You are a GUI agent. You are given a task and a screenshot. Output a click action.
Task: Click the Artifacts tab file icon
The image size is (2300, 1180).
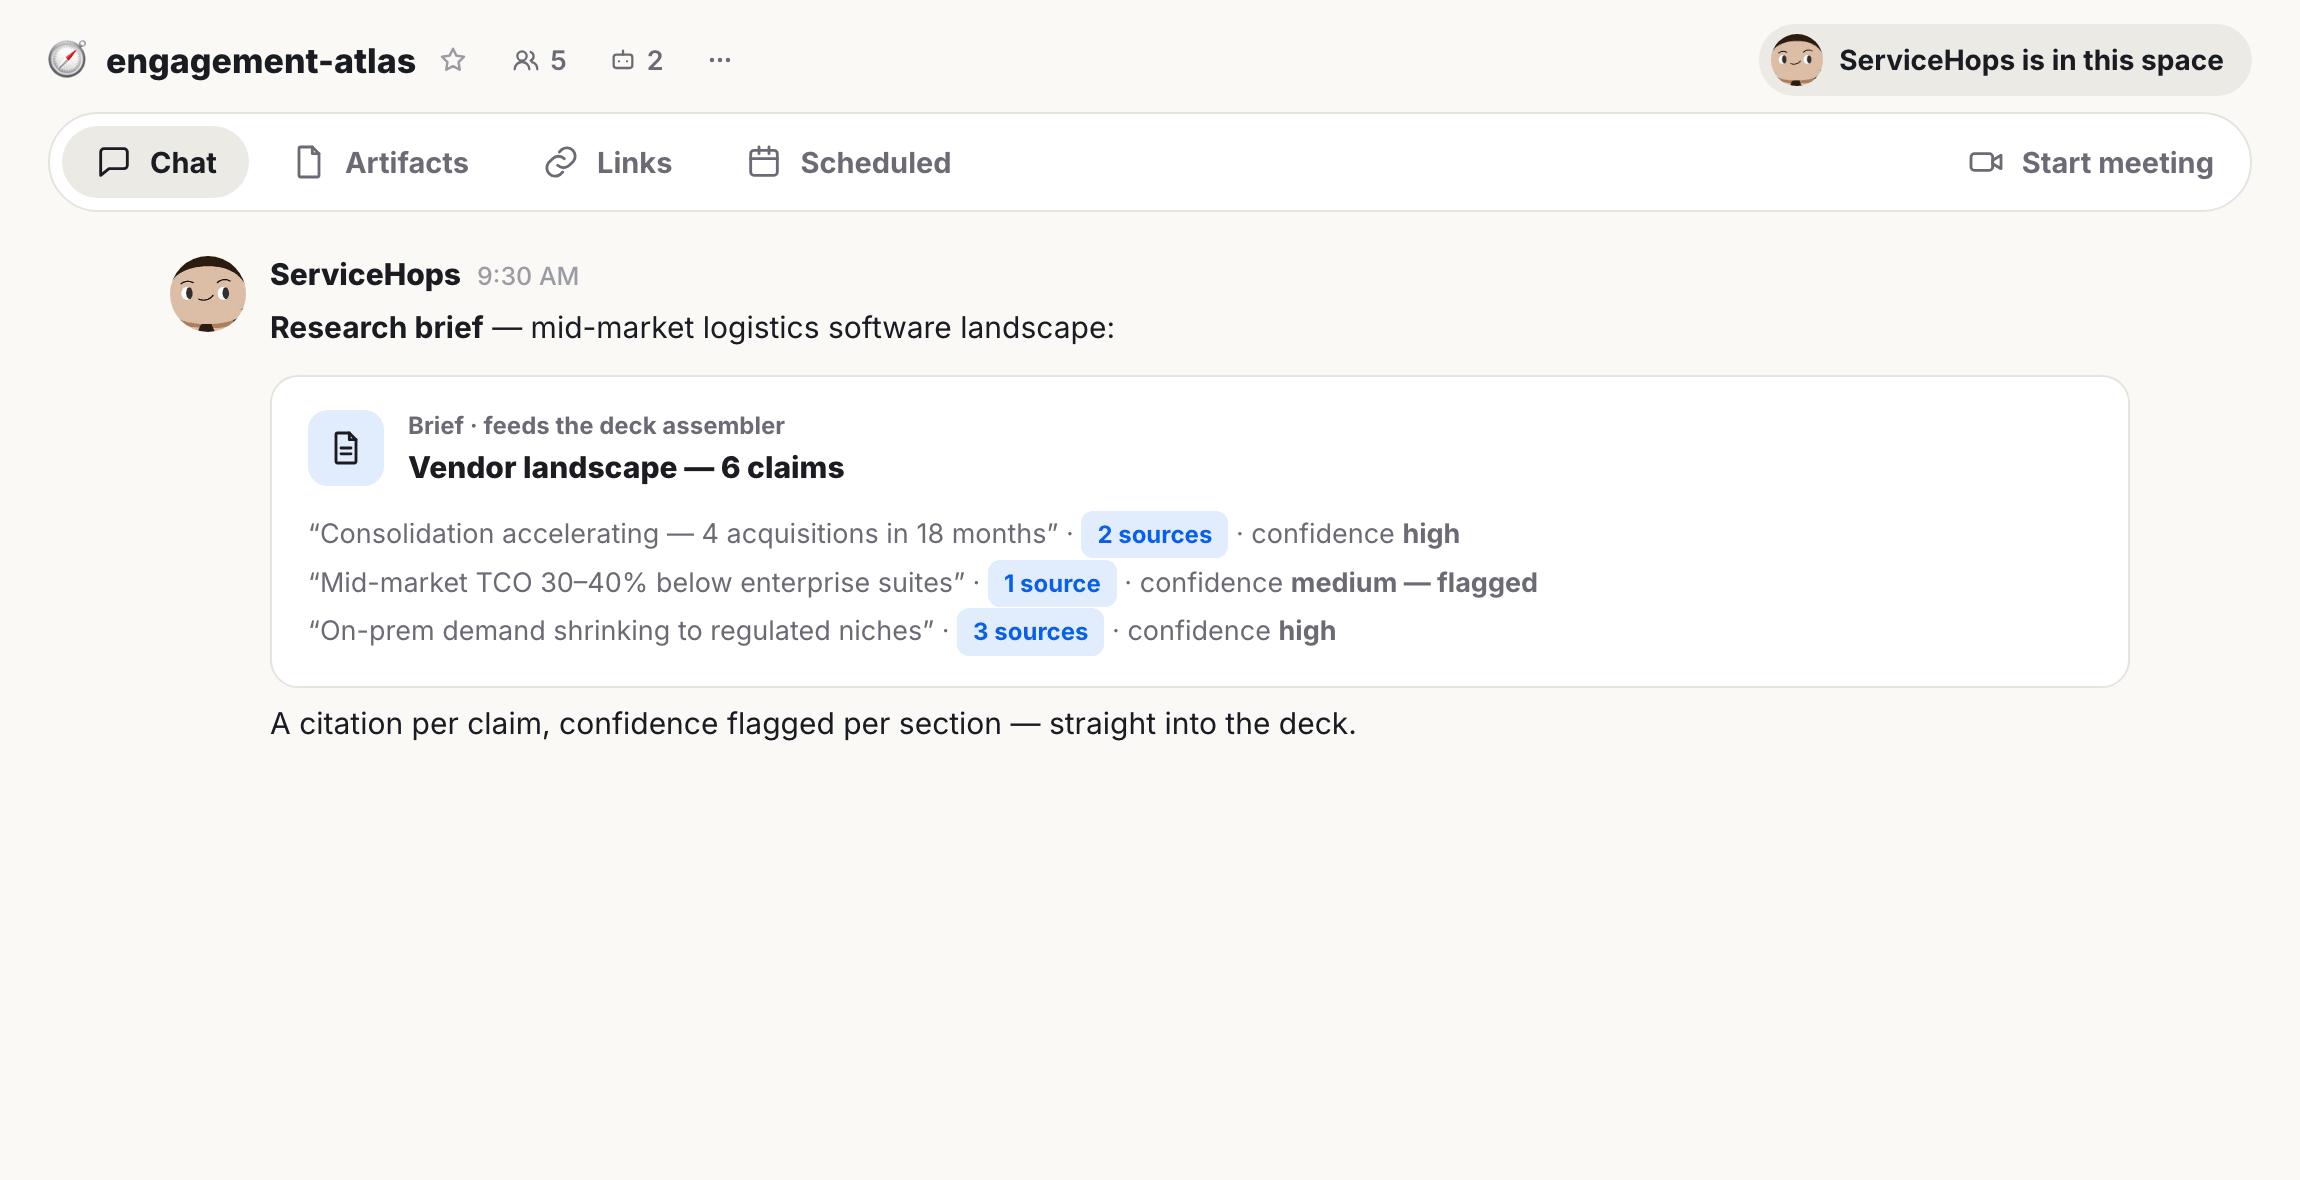(x=309, y=162)
